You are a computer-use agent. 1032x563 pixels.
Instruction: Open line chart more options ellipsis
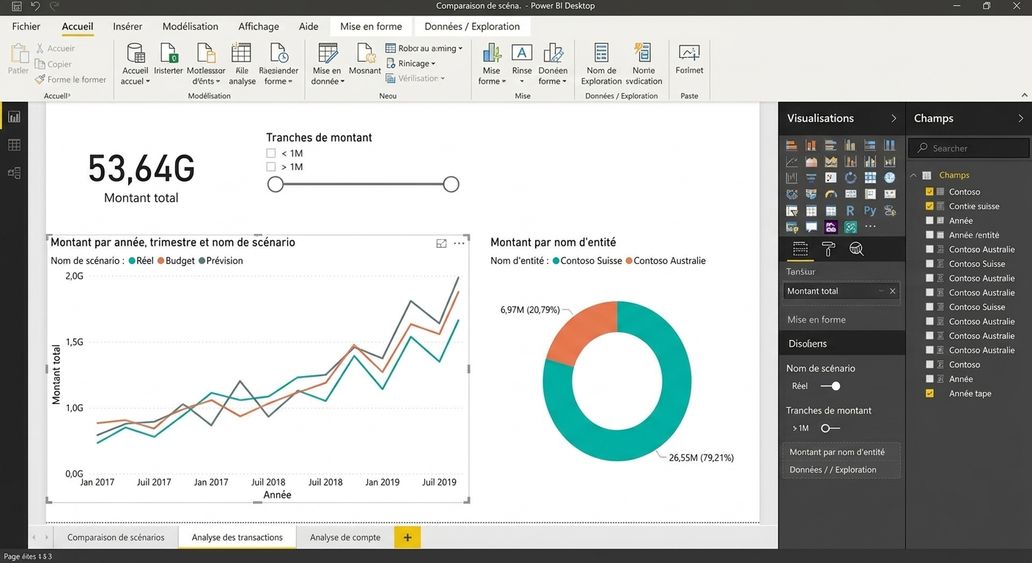459,244
